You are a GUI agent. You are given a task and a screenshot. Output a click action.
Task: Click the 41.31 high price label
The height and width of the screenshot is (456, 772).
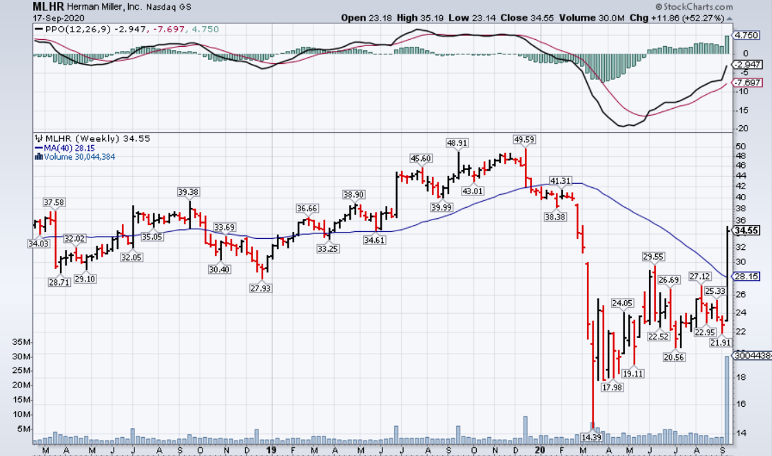point(560,181)
